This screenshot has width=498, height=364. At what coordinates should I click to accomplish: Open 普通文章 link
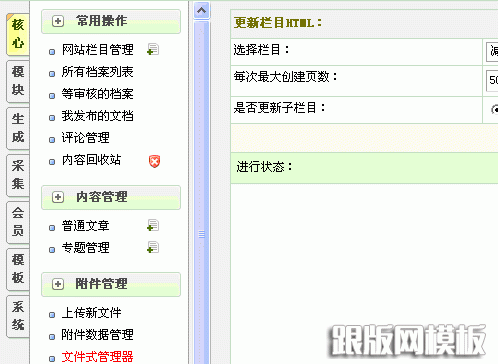[86, 226]
